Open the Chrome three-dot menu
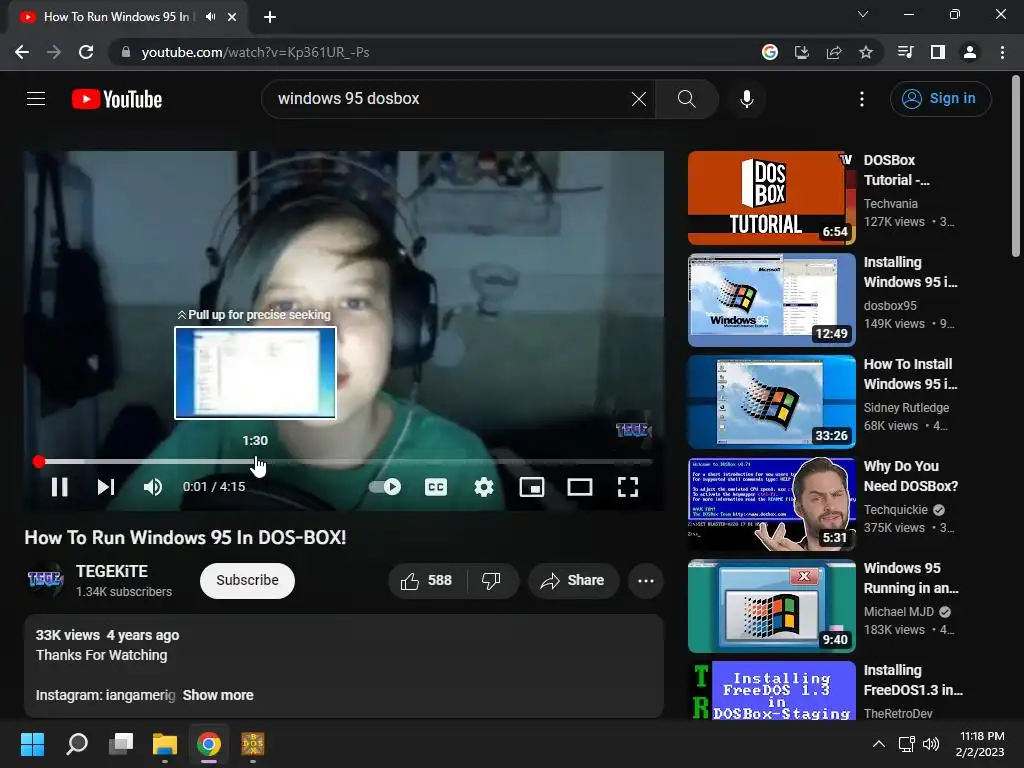The width and height of the screenshot is (1024, 768). click(1002, 52)
